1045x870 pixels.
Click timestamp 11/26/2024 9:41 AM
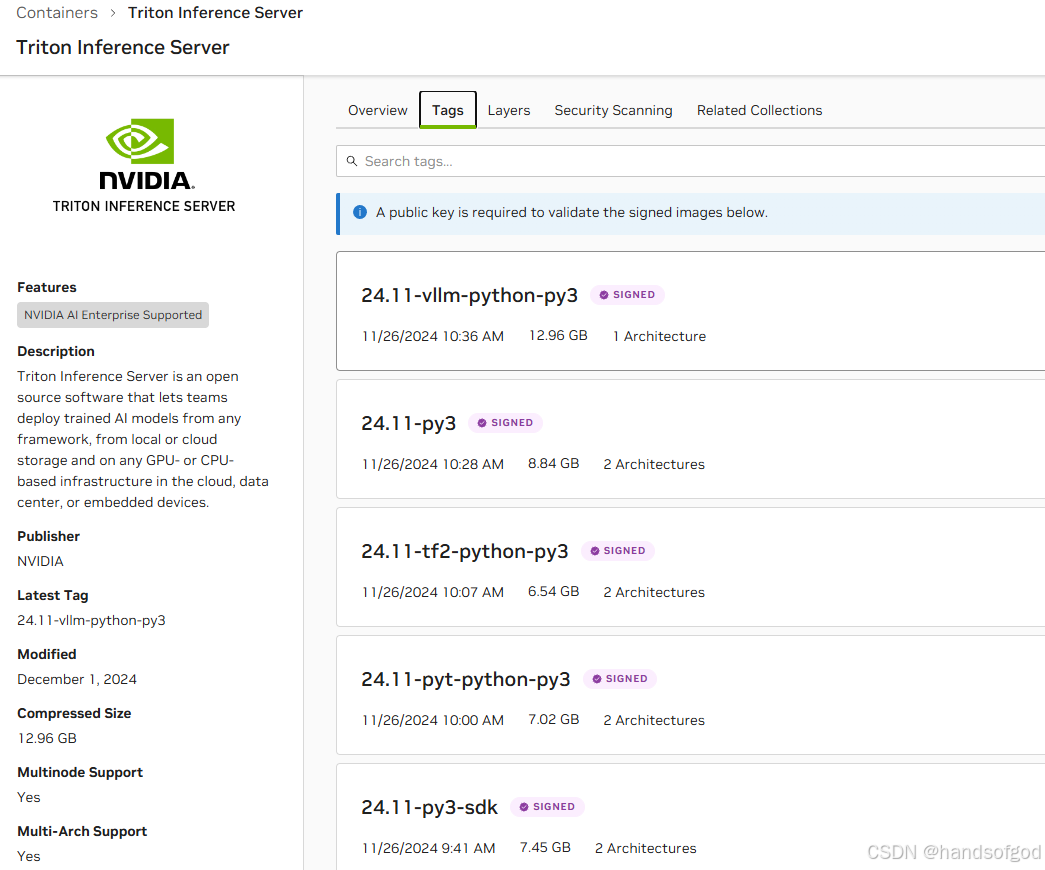coord(429,848)
